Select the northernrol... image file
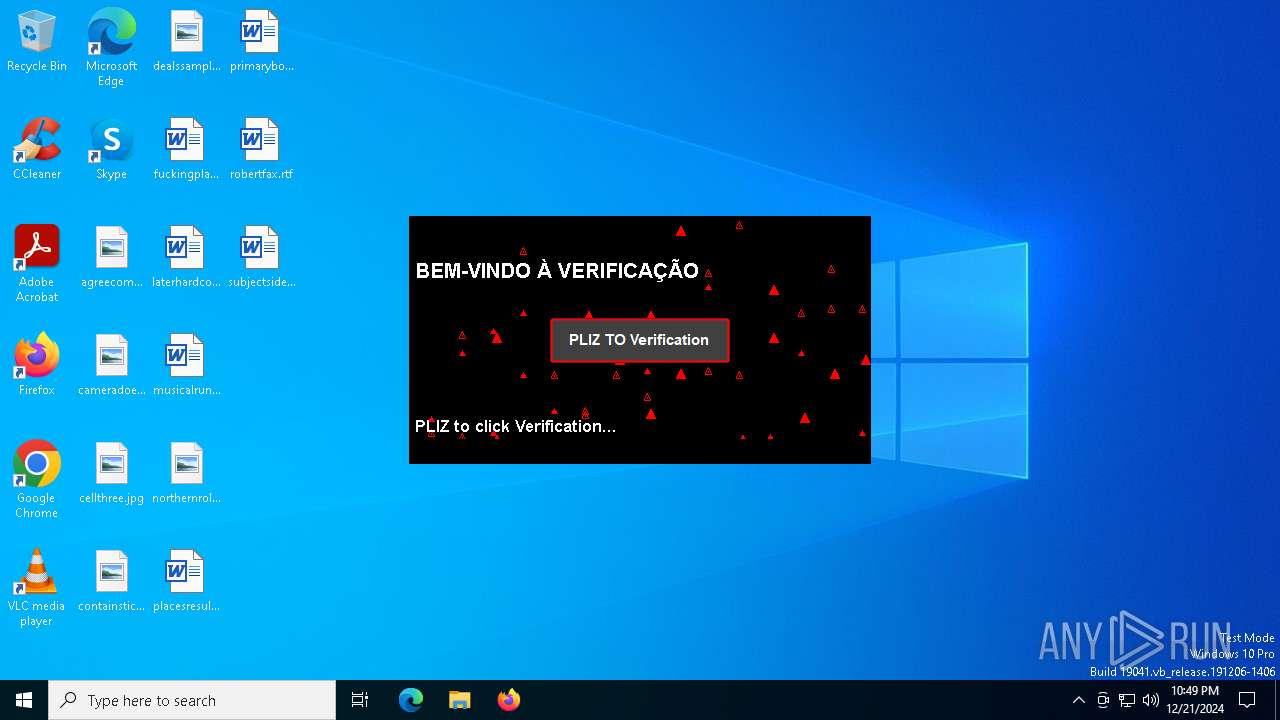Viewport: 1280px width, 720px height. click(186, 474)
